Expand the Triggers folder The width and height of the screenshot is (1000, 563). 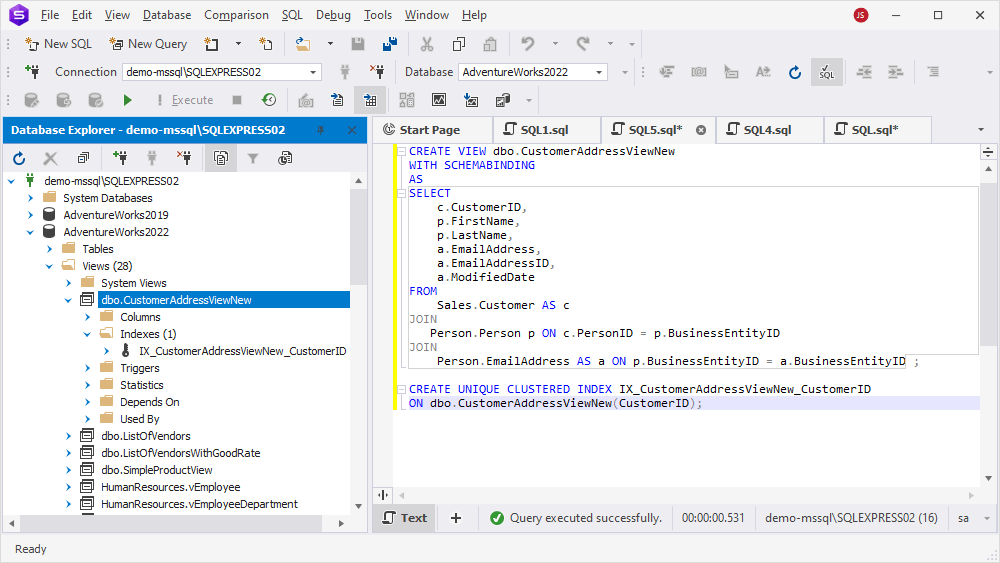point(87,368)
